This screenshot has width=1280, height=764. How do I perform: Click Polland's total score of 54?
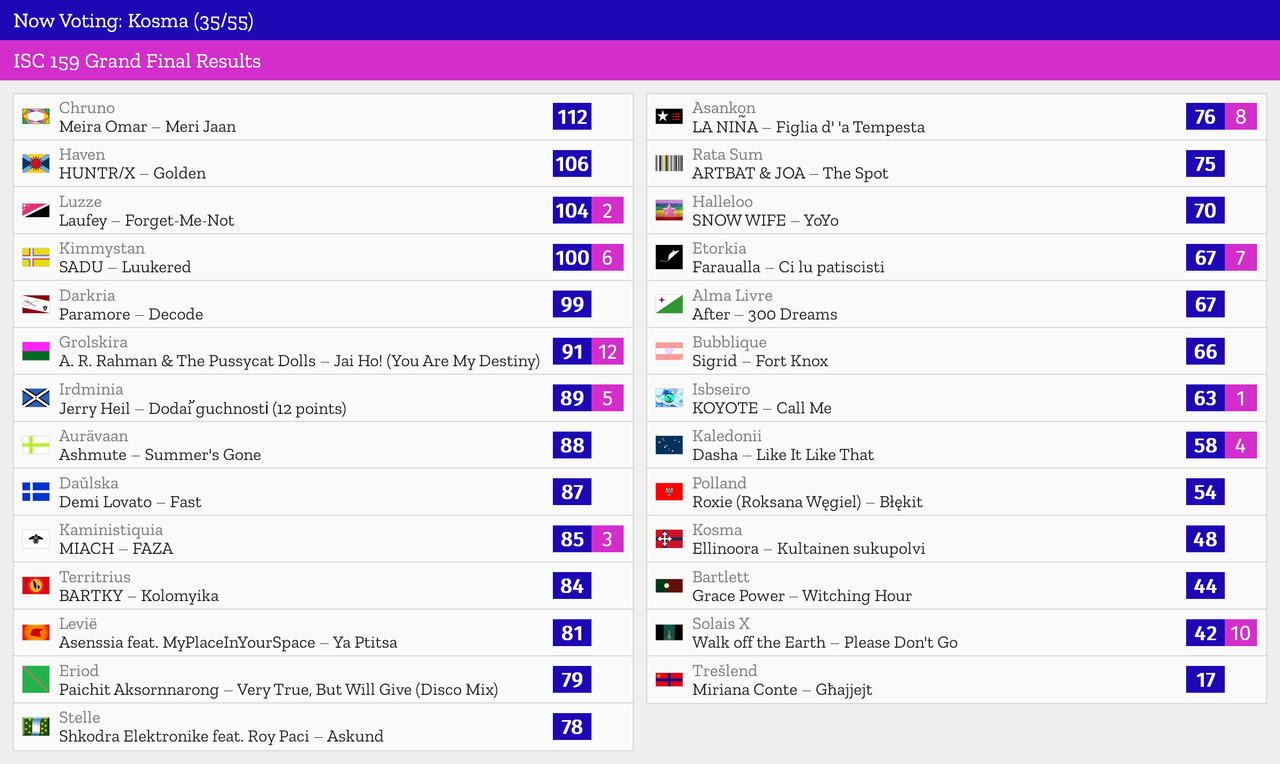point(1205,492)
